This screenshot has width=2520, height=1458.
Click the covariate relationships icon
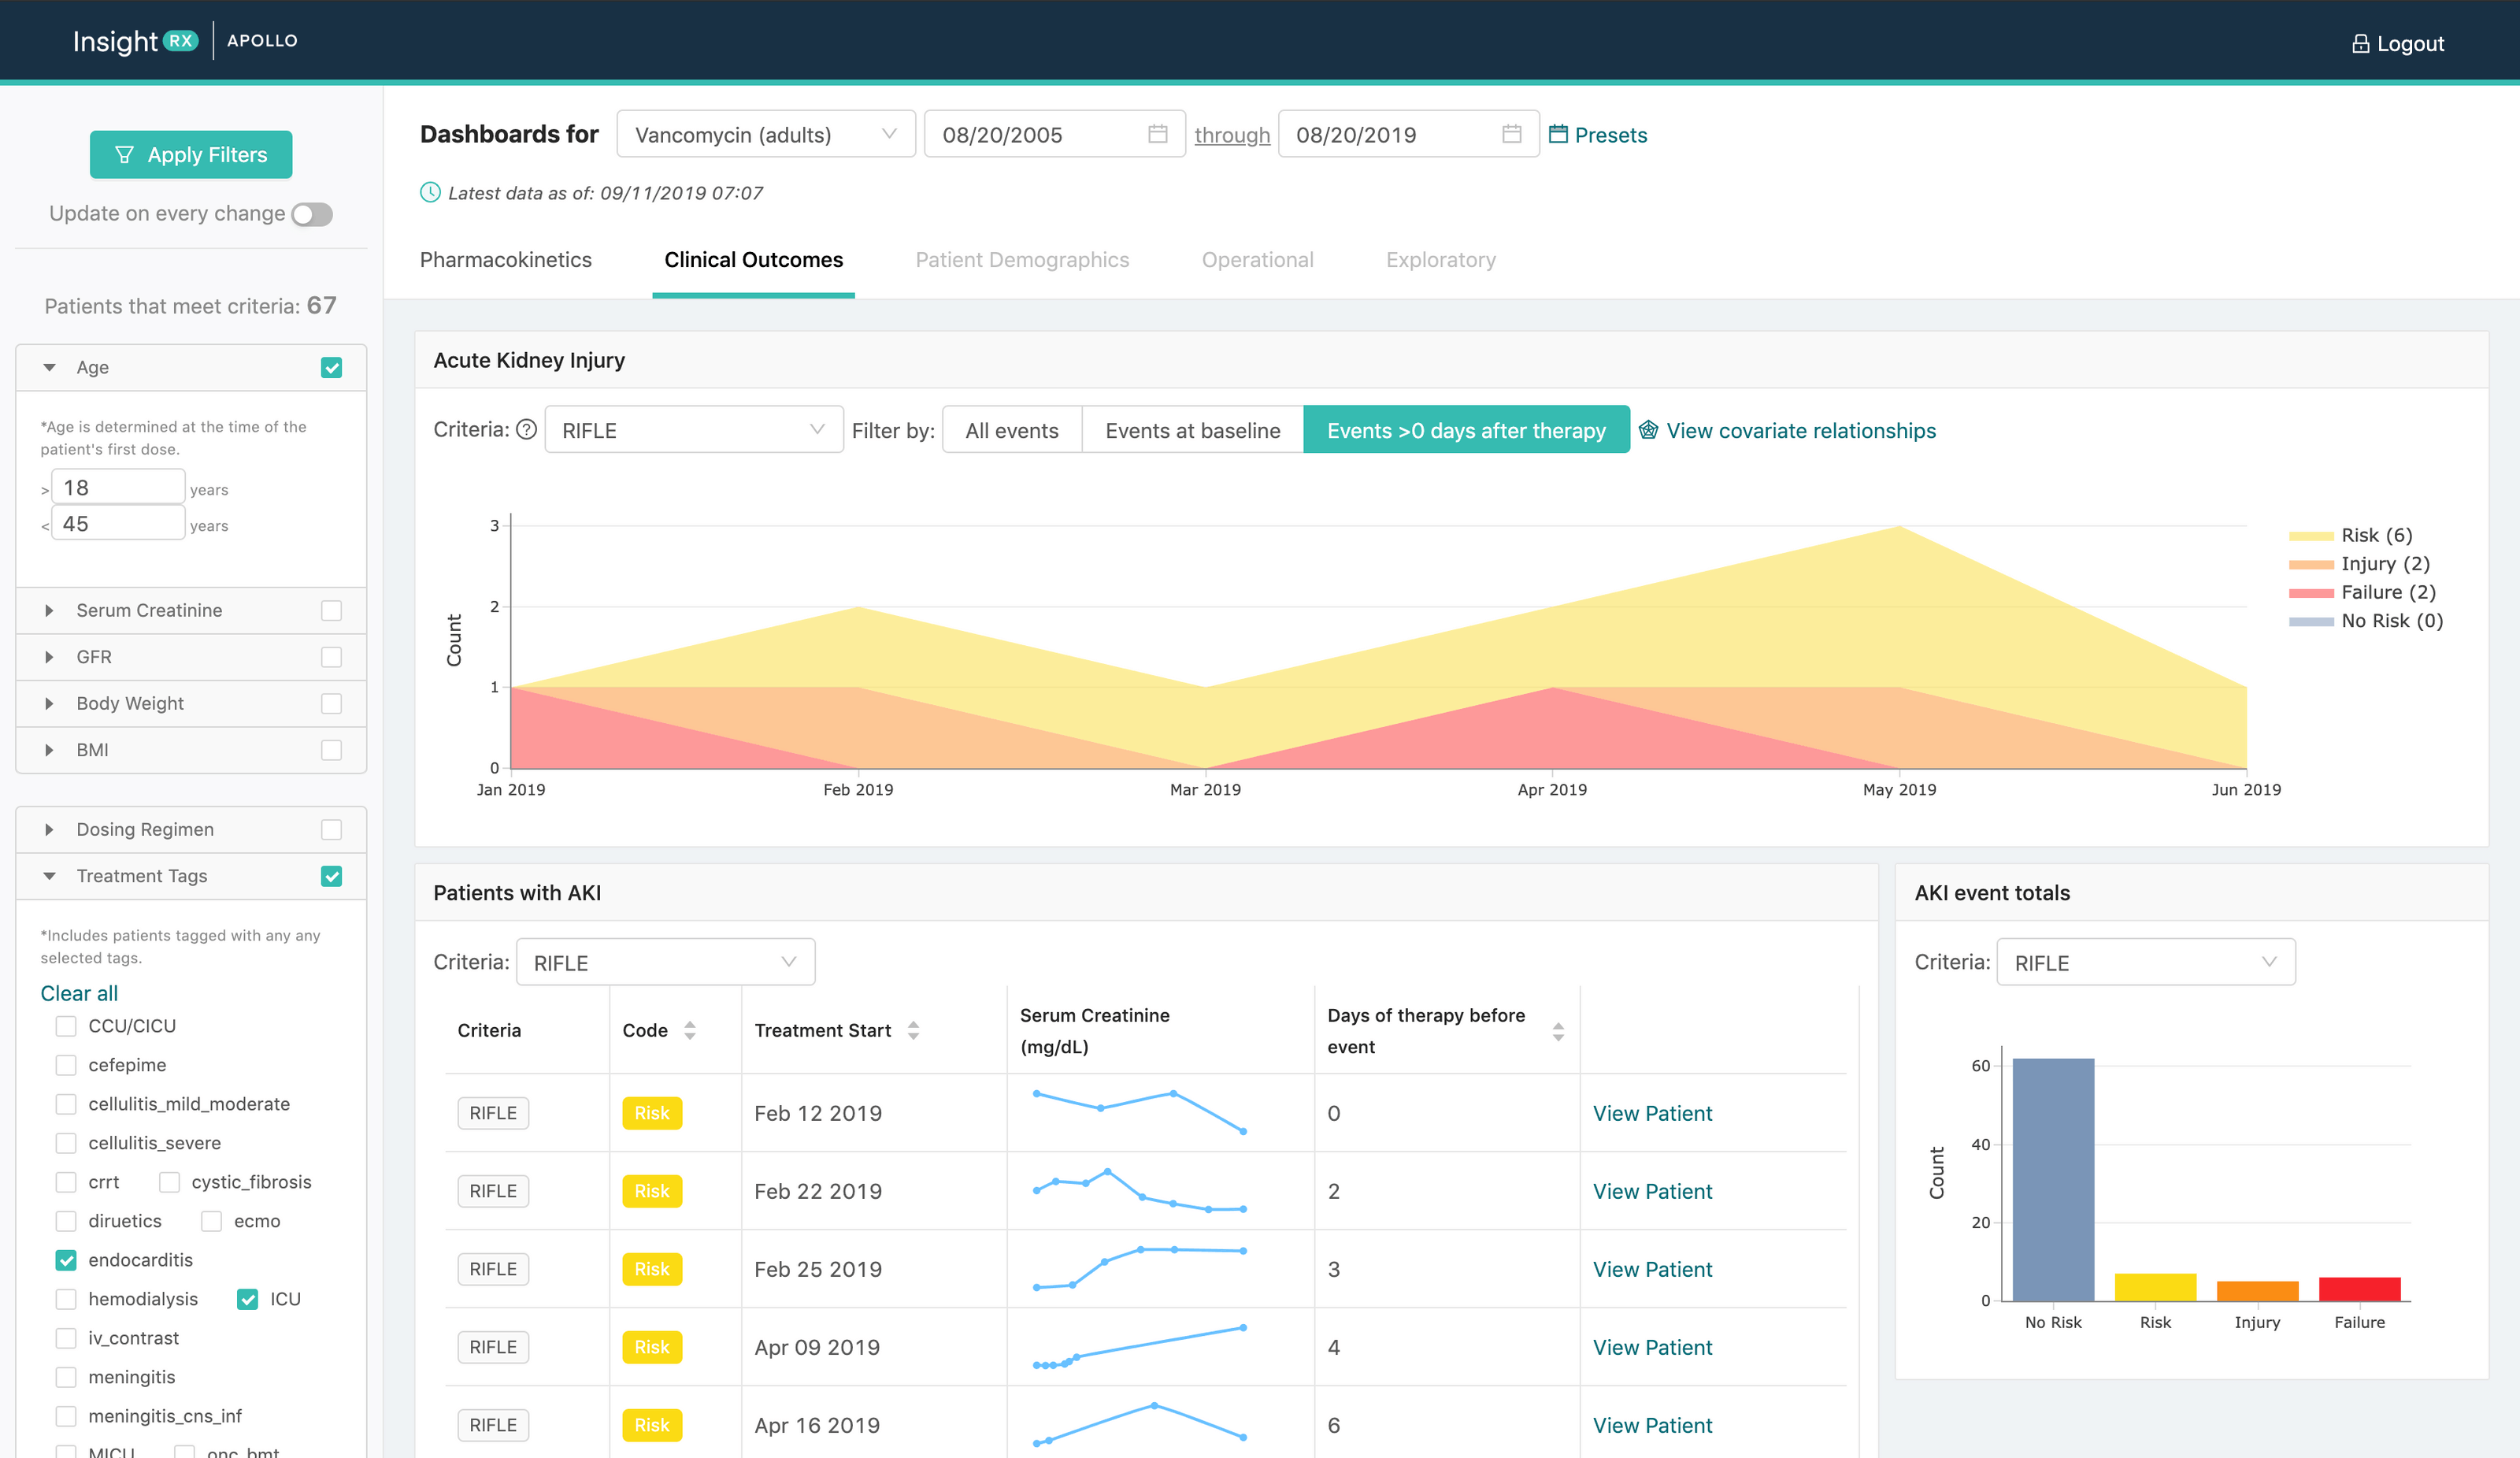pyautogui.click(x=1648, y=430)
